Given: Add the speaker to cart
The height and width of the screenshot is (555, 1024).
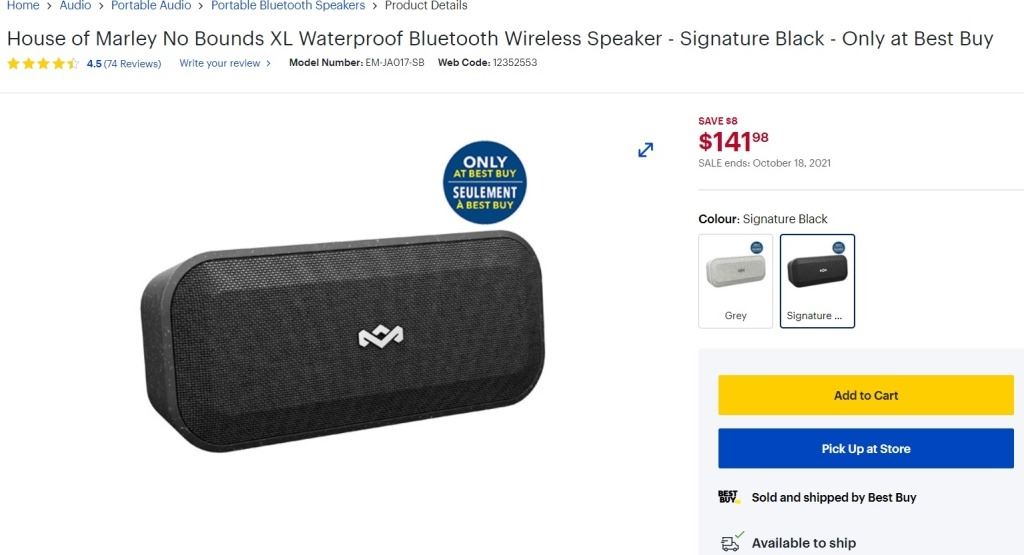Looking at the screenshot, I should pyautogui.click(x=866, y=395).
